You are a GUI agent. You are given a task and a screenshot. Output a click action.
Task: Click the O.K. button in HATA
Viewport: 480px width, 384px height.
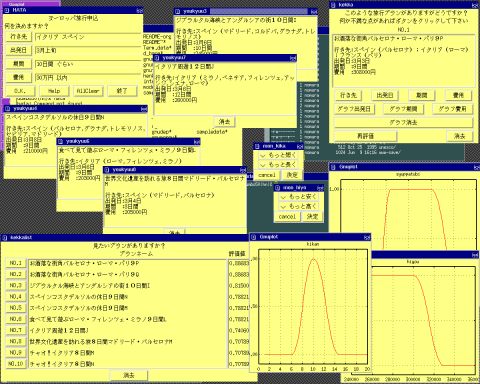pos(20,91)
